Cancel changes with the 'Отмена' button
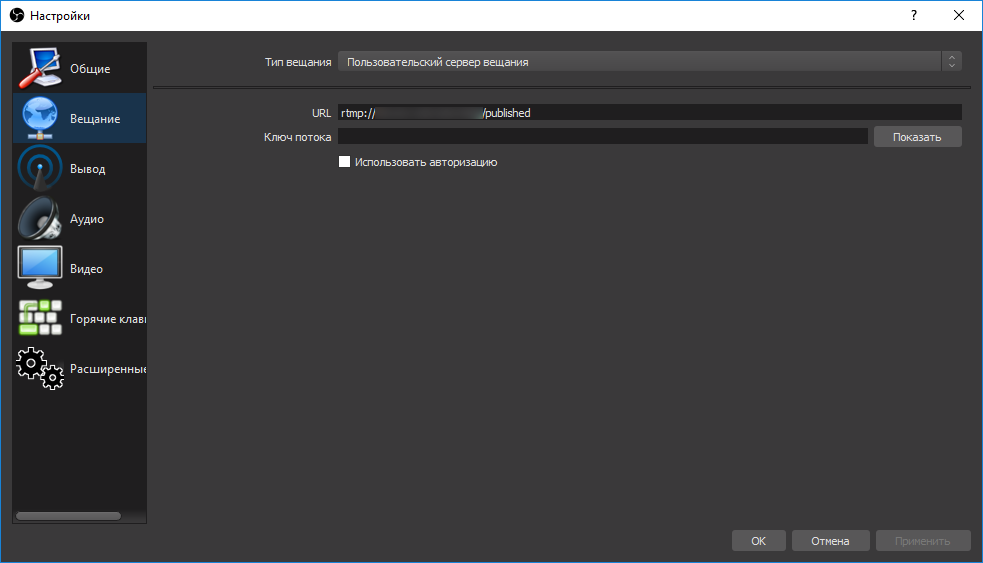 [x=830, y=541]
